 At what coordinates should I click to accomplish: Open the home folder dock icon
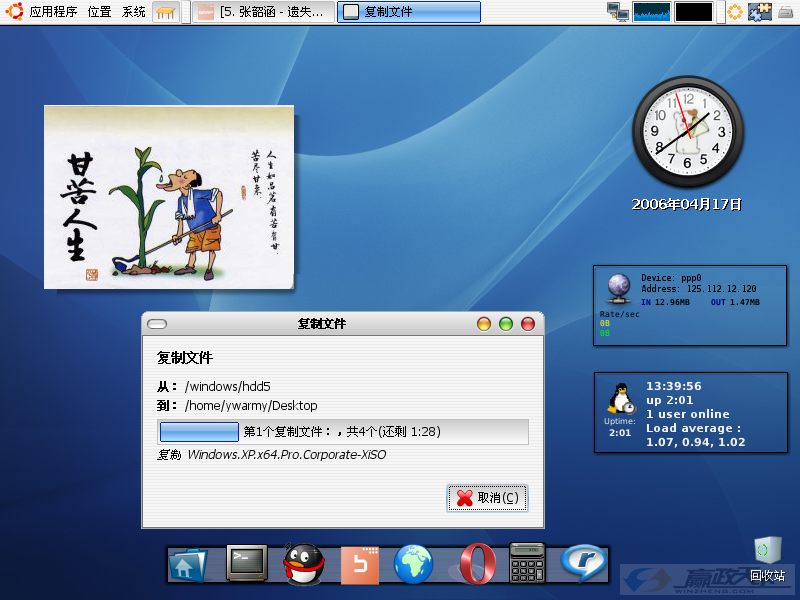point(187,565)
